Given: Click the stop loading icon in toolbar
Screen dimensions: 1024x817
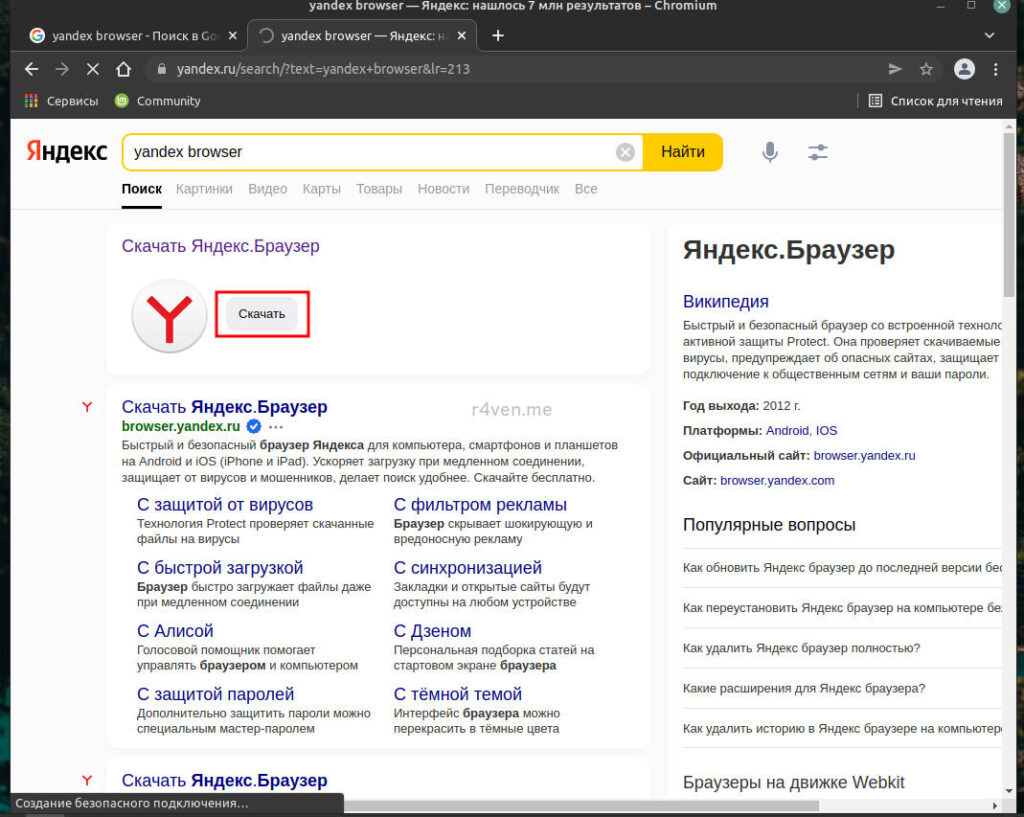Looking at the screenshot, I should [92, 69].
